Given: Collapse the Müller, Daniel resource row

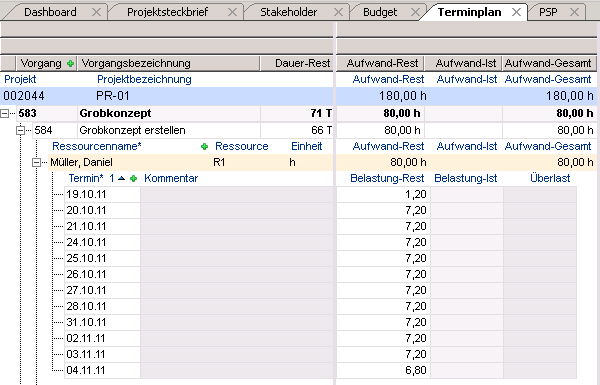Looking at the screenshot, I should pos(36,163).
